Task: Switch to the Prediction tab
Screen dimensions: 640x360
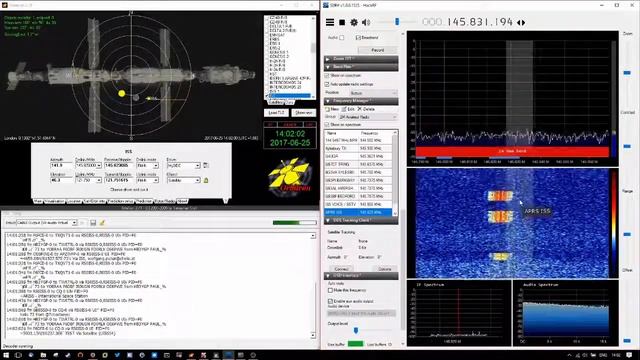Action: coord(143,201)
